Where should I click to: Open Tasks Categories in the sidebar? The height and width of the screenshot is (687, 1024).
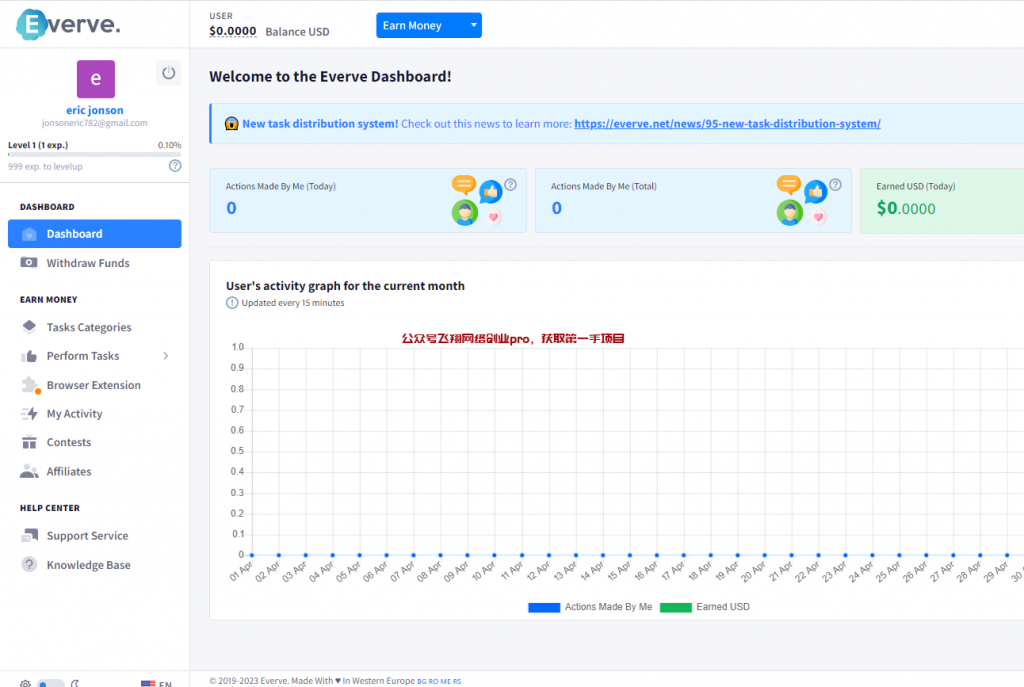point(88,327)
